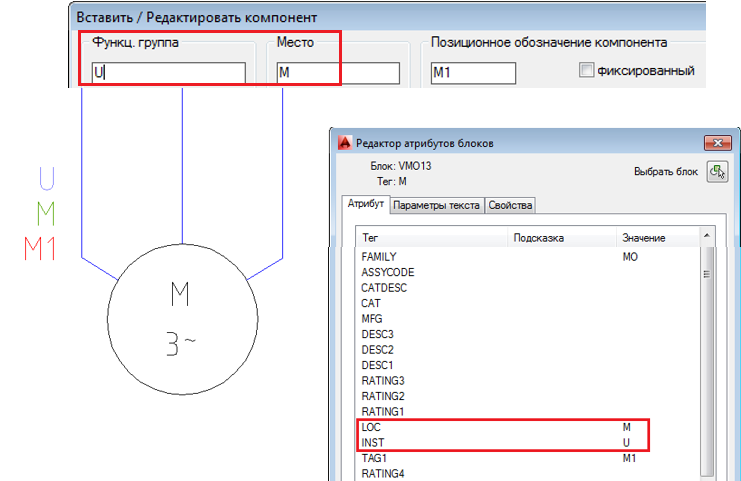Select the DESC1 attribute row
741x481 pixels.
527,365
